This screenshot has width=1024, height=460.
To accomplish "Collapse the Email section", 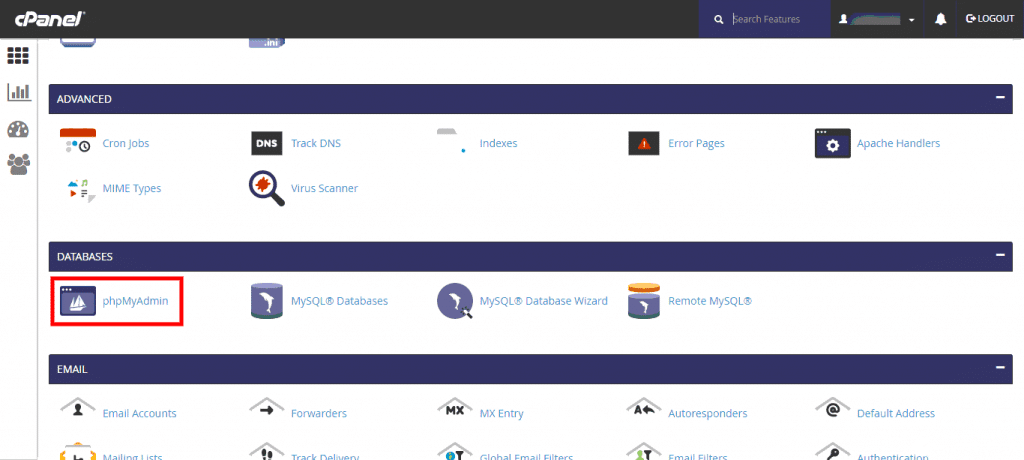I will coord(999,368).
